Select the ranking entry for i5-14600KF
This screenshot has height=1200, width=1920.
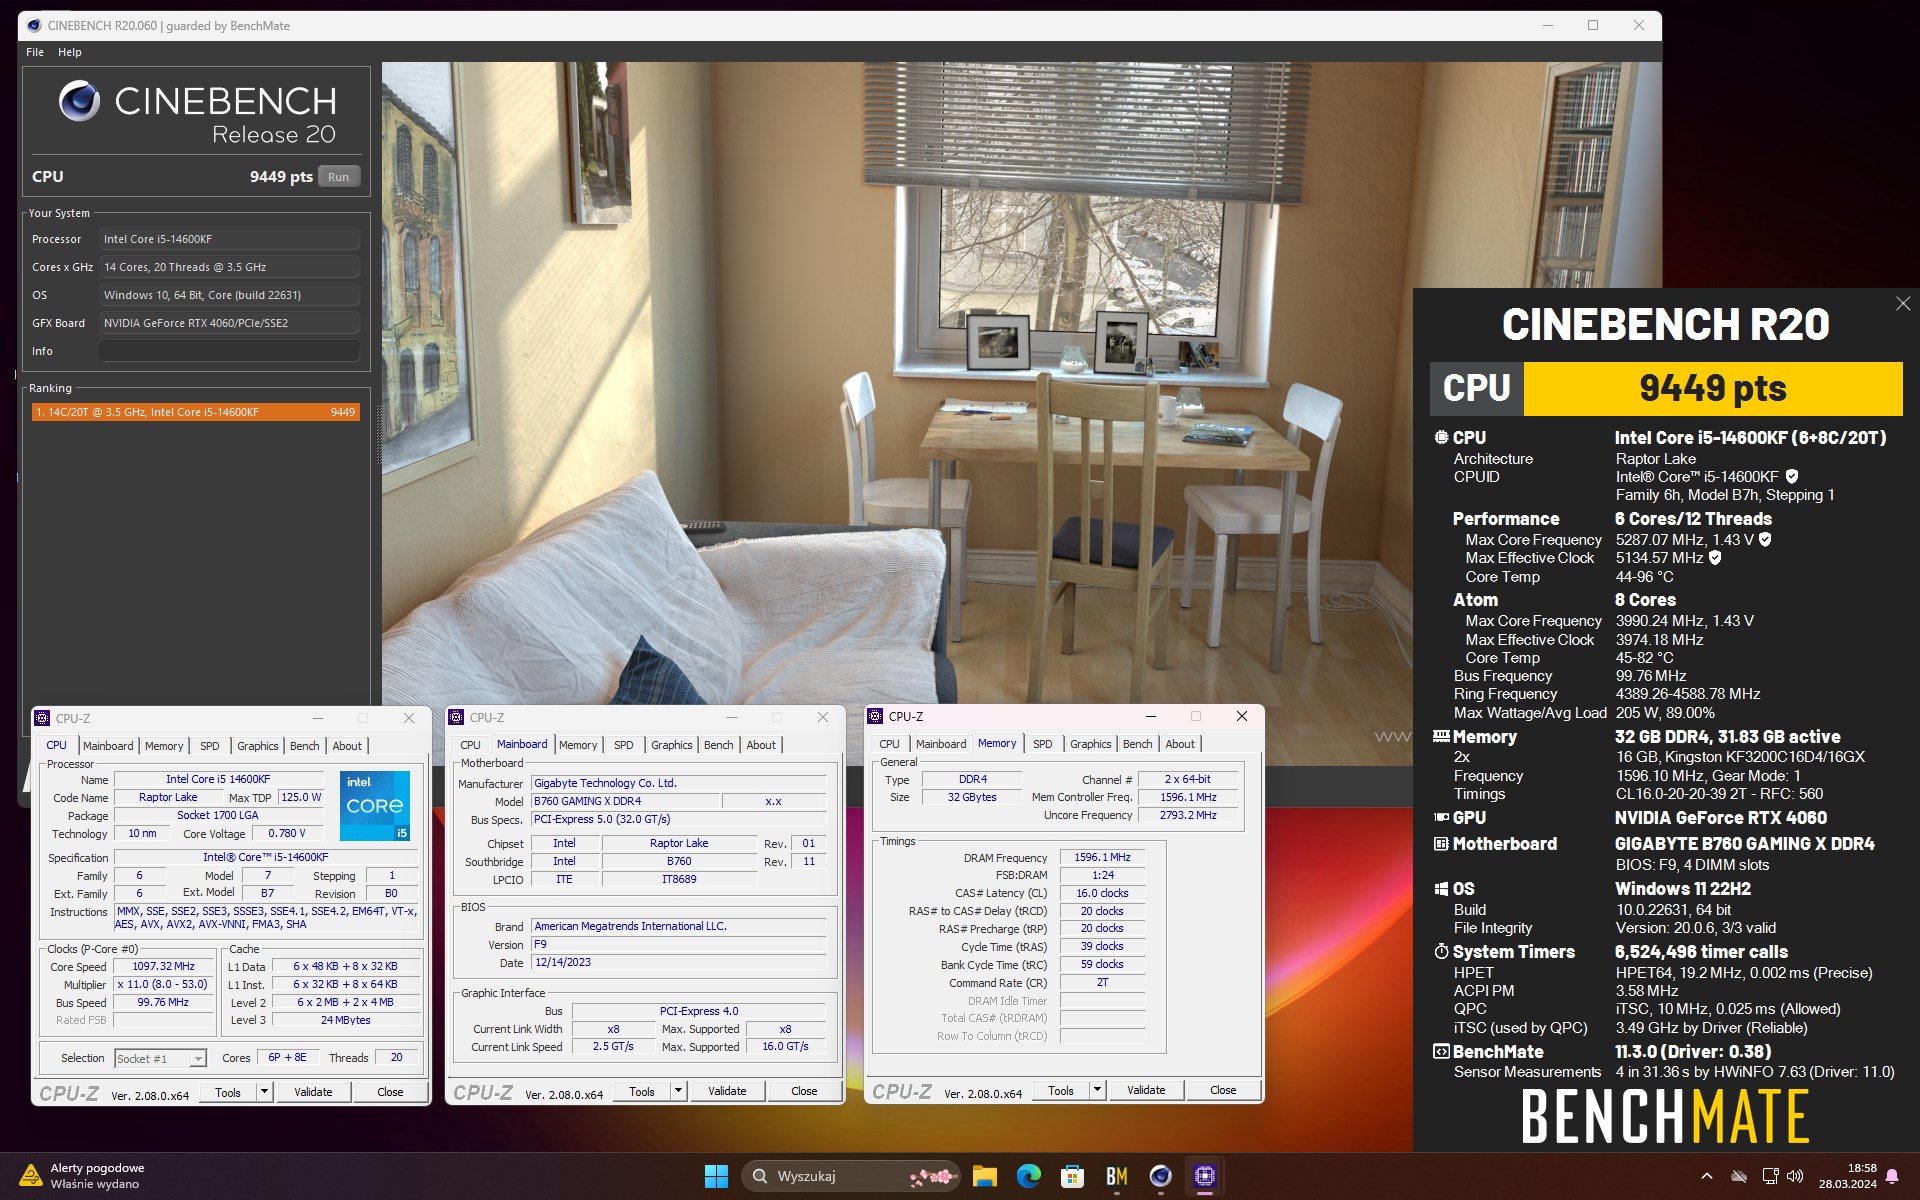[x=195, y=412]
